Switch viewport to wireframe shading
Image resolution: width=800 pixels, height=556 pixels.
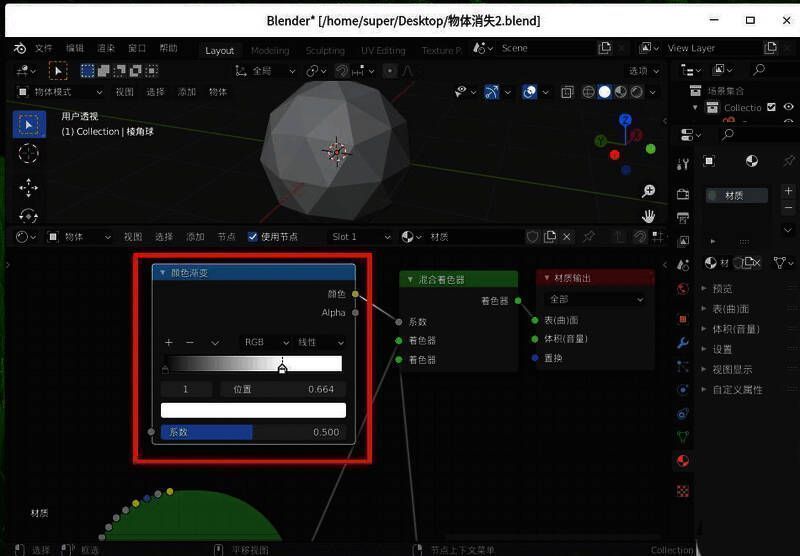[x=588, y=92]
